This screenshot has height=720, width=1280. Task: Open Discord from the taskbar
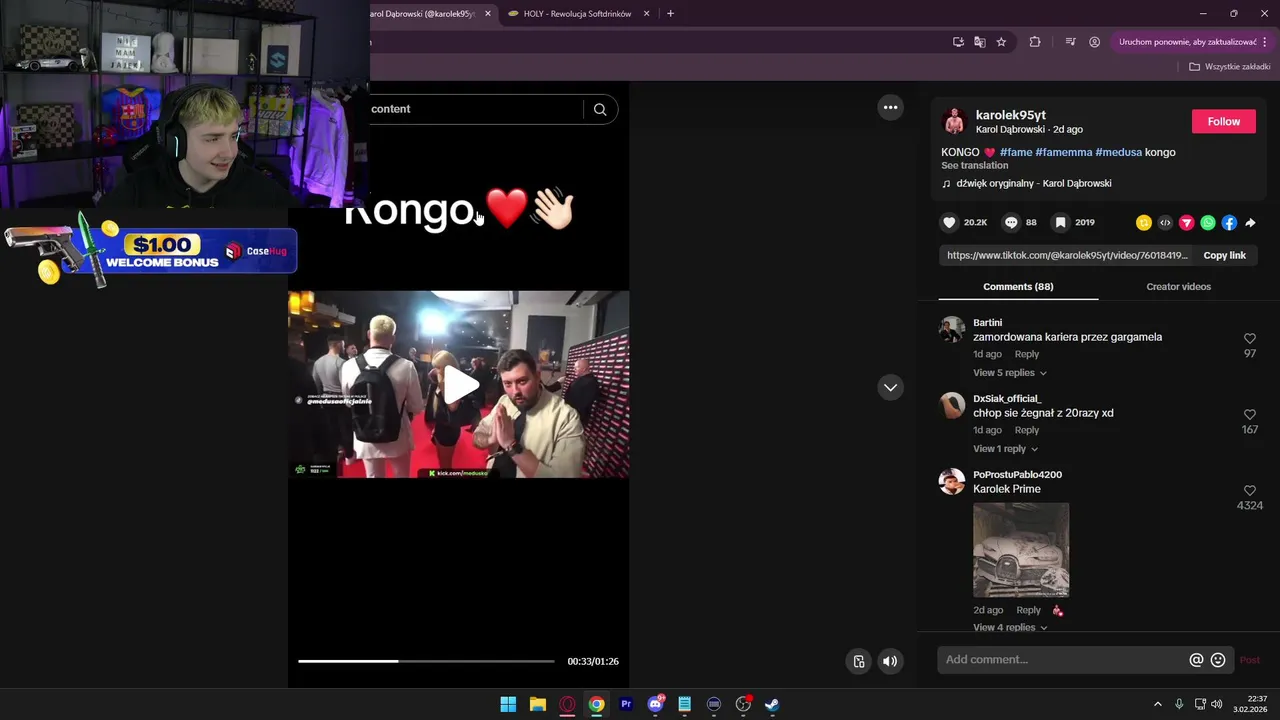point(655,704)
